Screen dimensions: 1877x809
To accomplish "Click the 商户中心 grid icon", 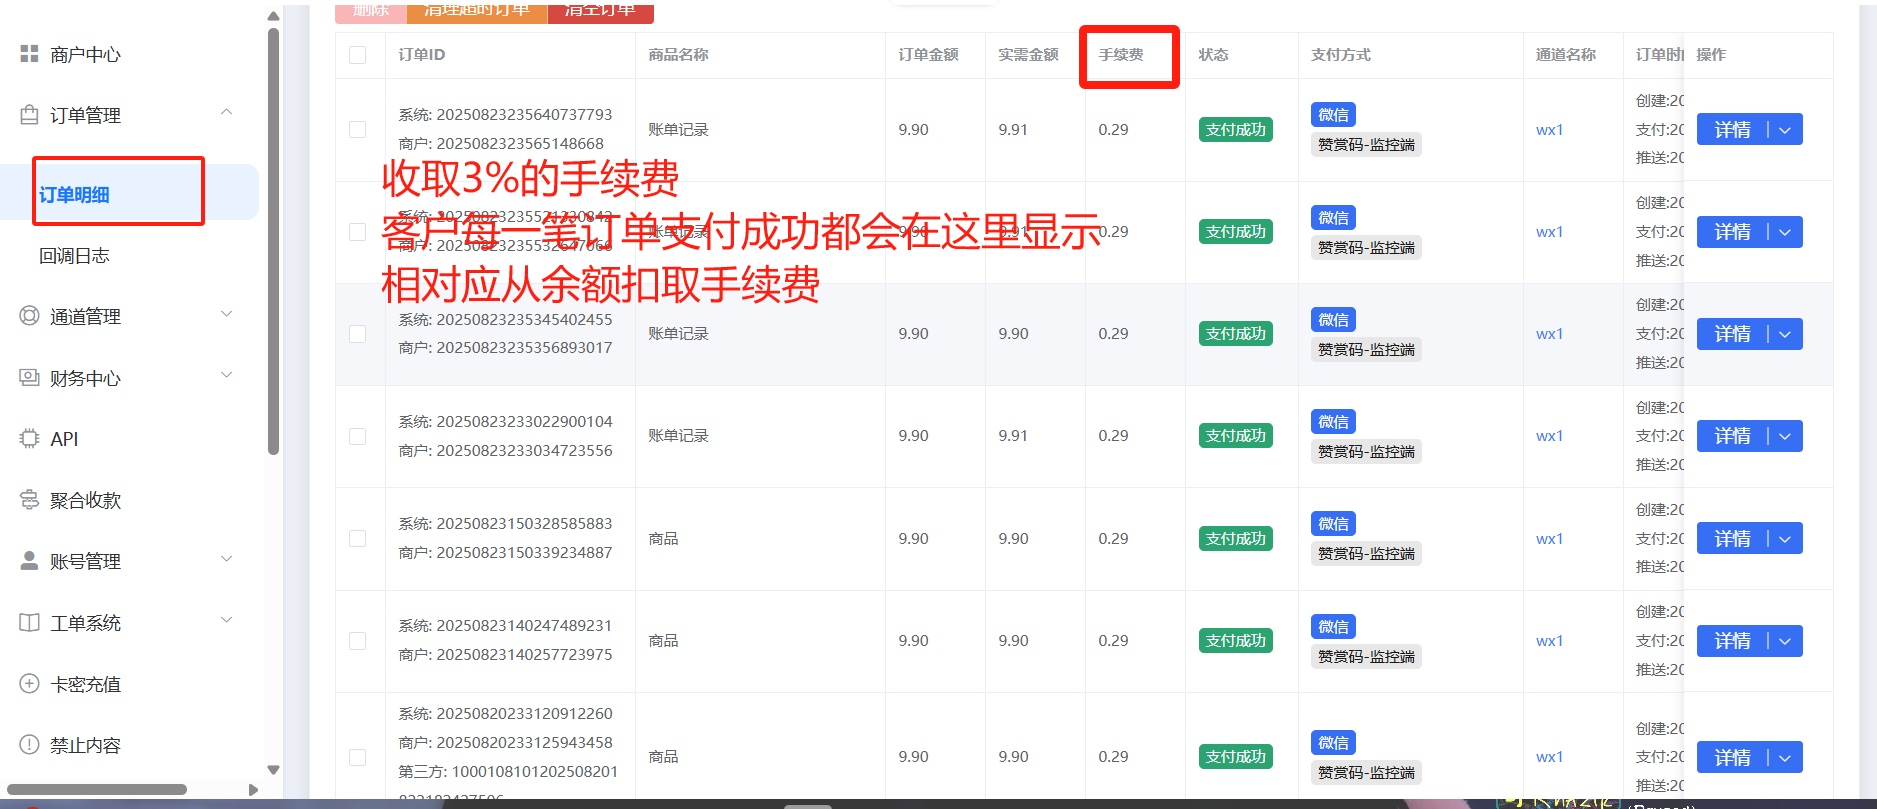I will (x=29, y=54).
